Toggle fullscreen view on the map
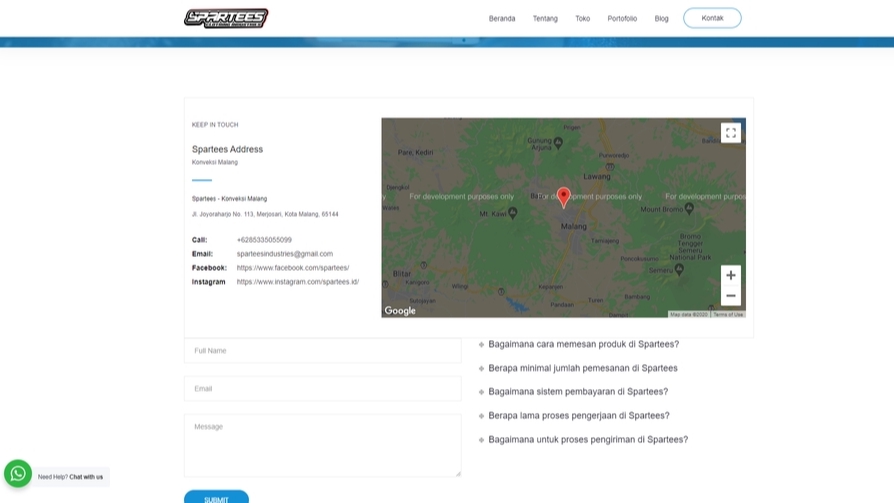This screenshot has height=503, width=894. (x=730, y=133)
